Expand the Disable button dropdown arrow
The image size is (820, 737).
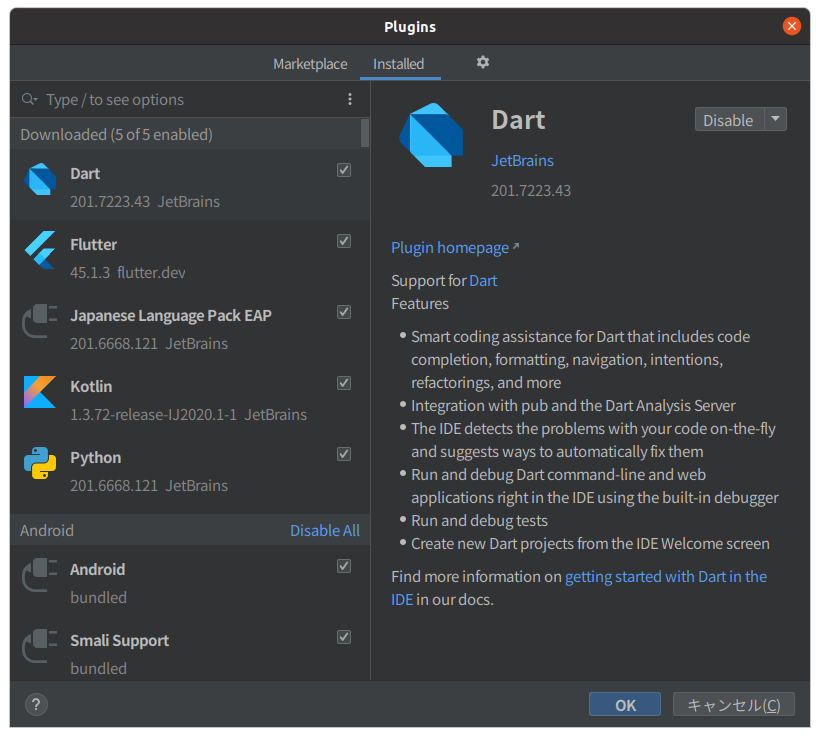(x=776, y=119)
